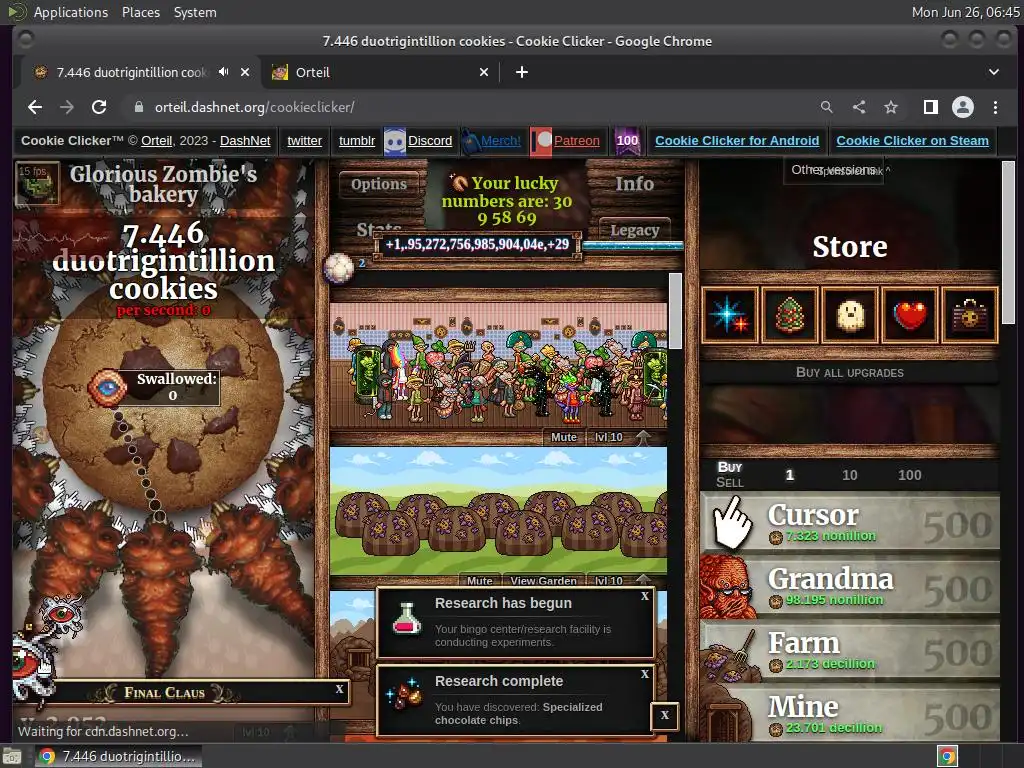Open the Places menu
Screen dimensions: 1024x768
(140, 12)
